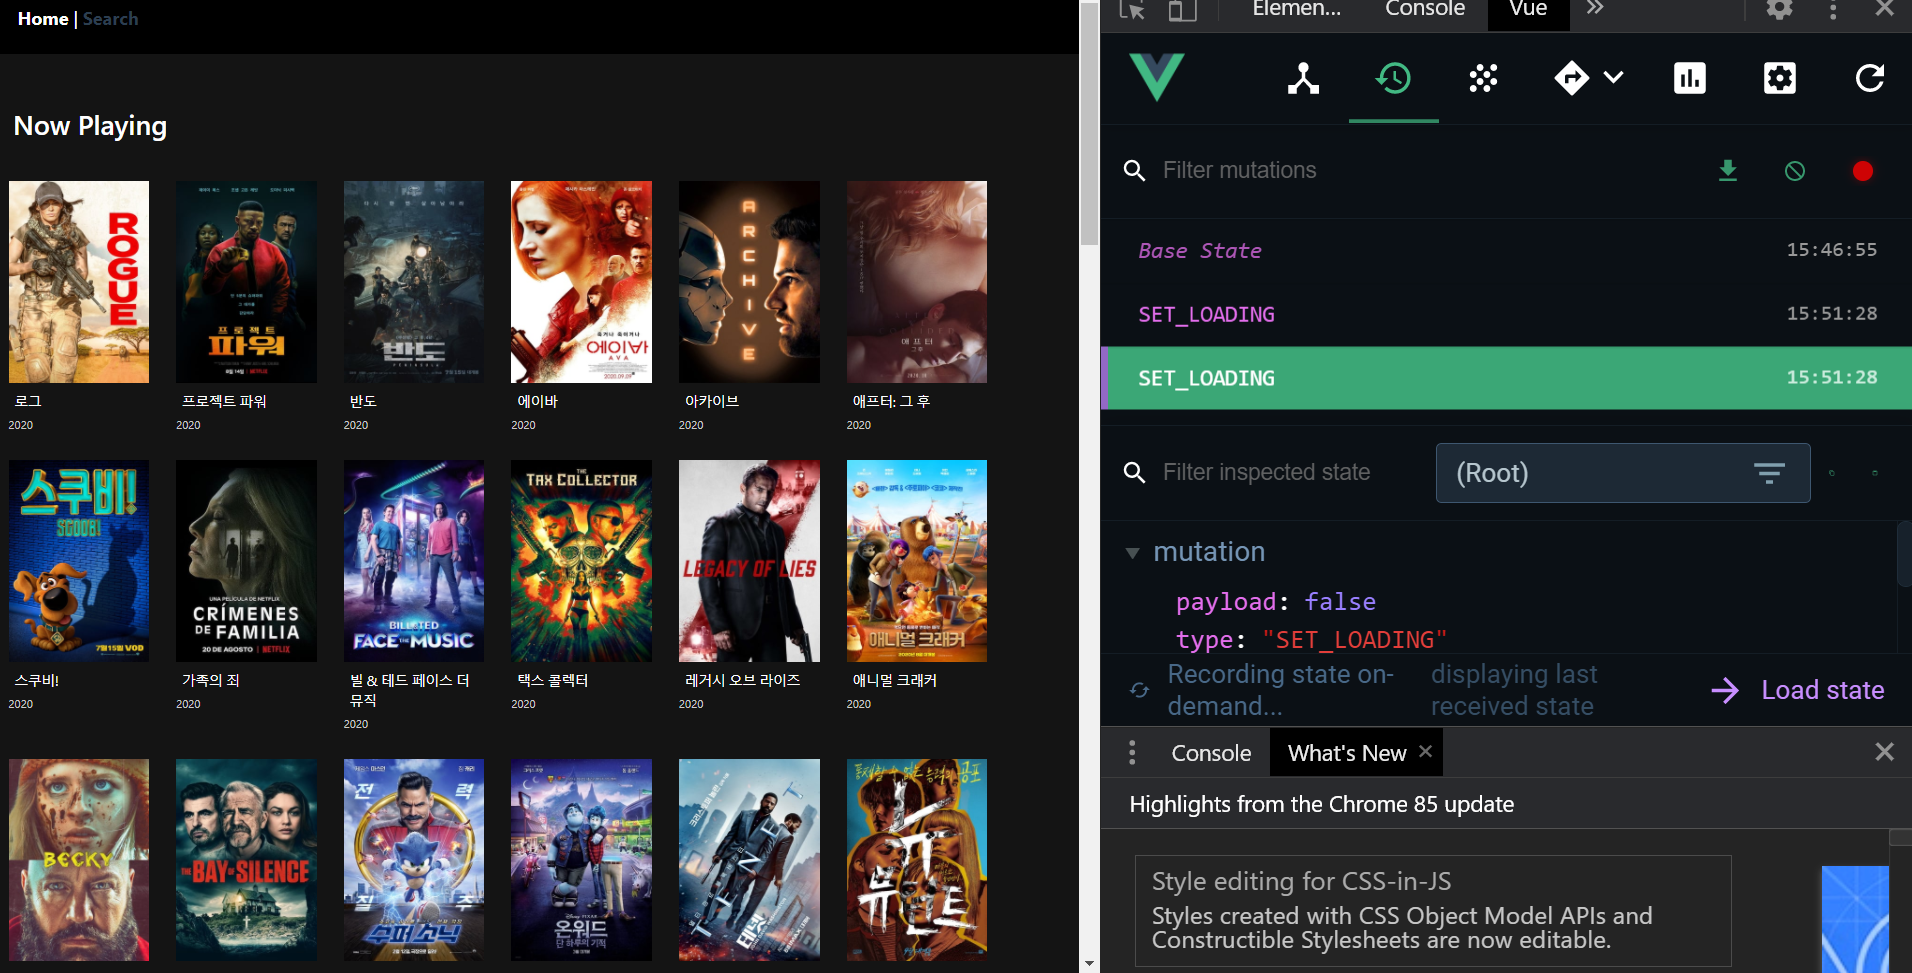Open the 가족의 죄 poster
The width and height of the screenshot is (1912, 973).
click(x=246, y=561)
